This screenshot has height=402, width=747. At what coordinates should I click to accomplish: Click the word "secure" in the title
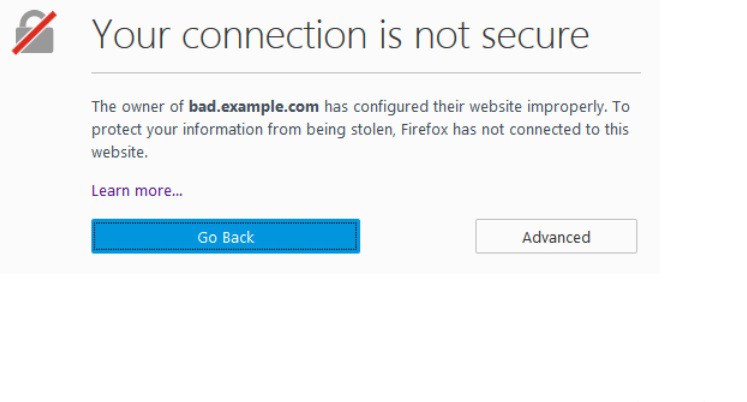[532, 36]
